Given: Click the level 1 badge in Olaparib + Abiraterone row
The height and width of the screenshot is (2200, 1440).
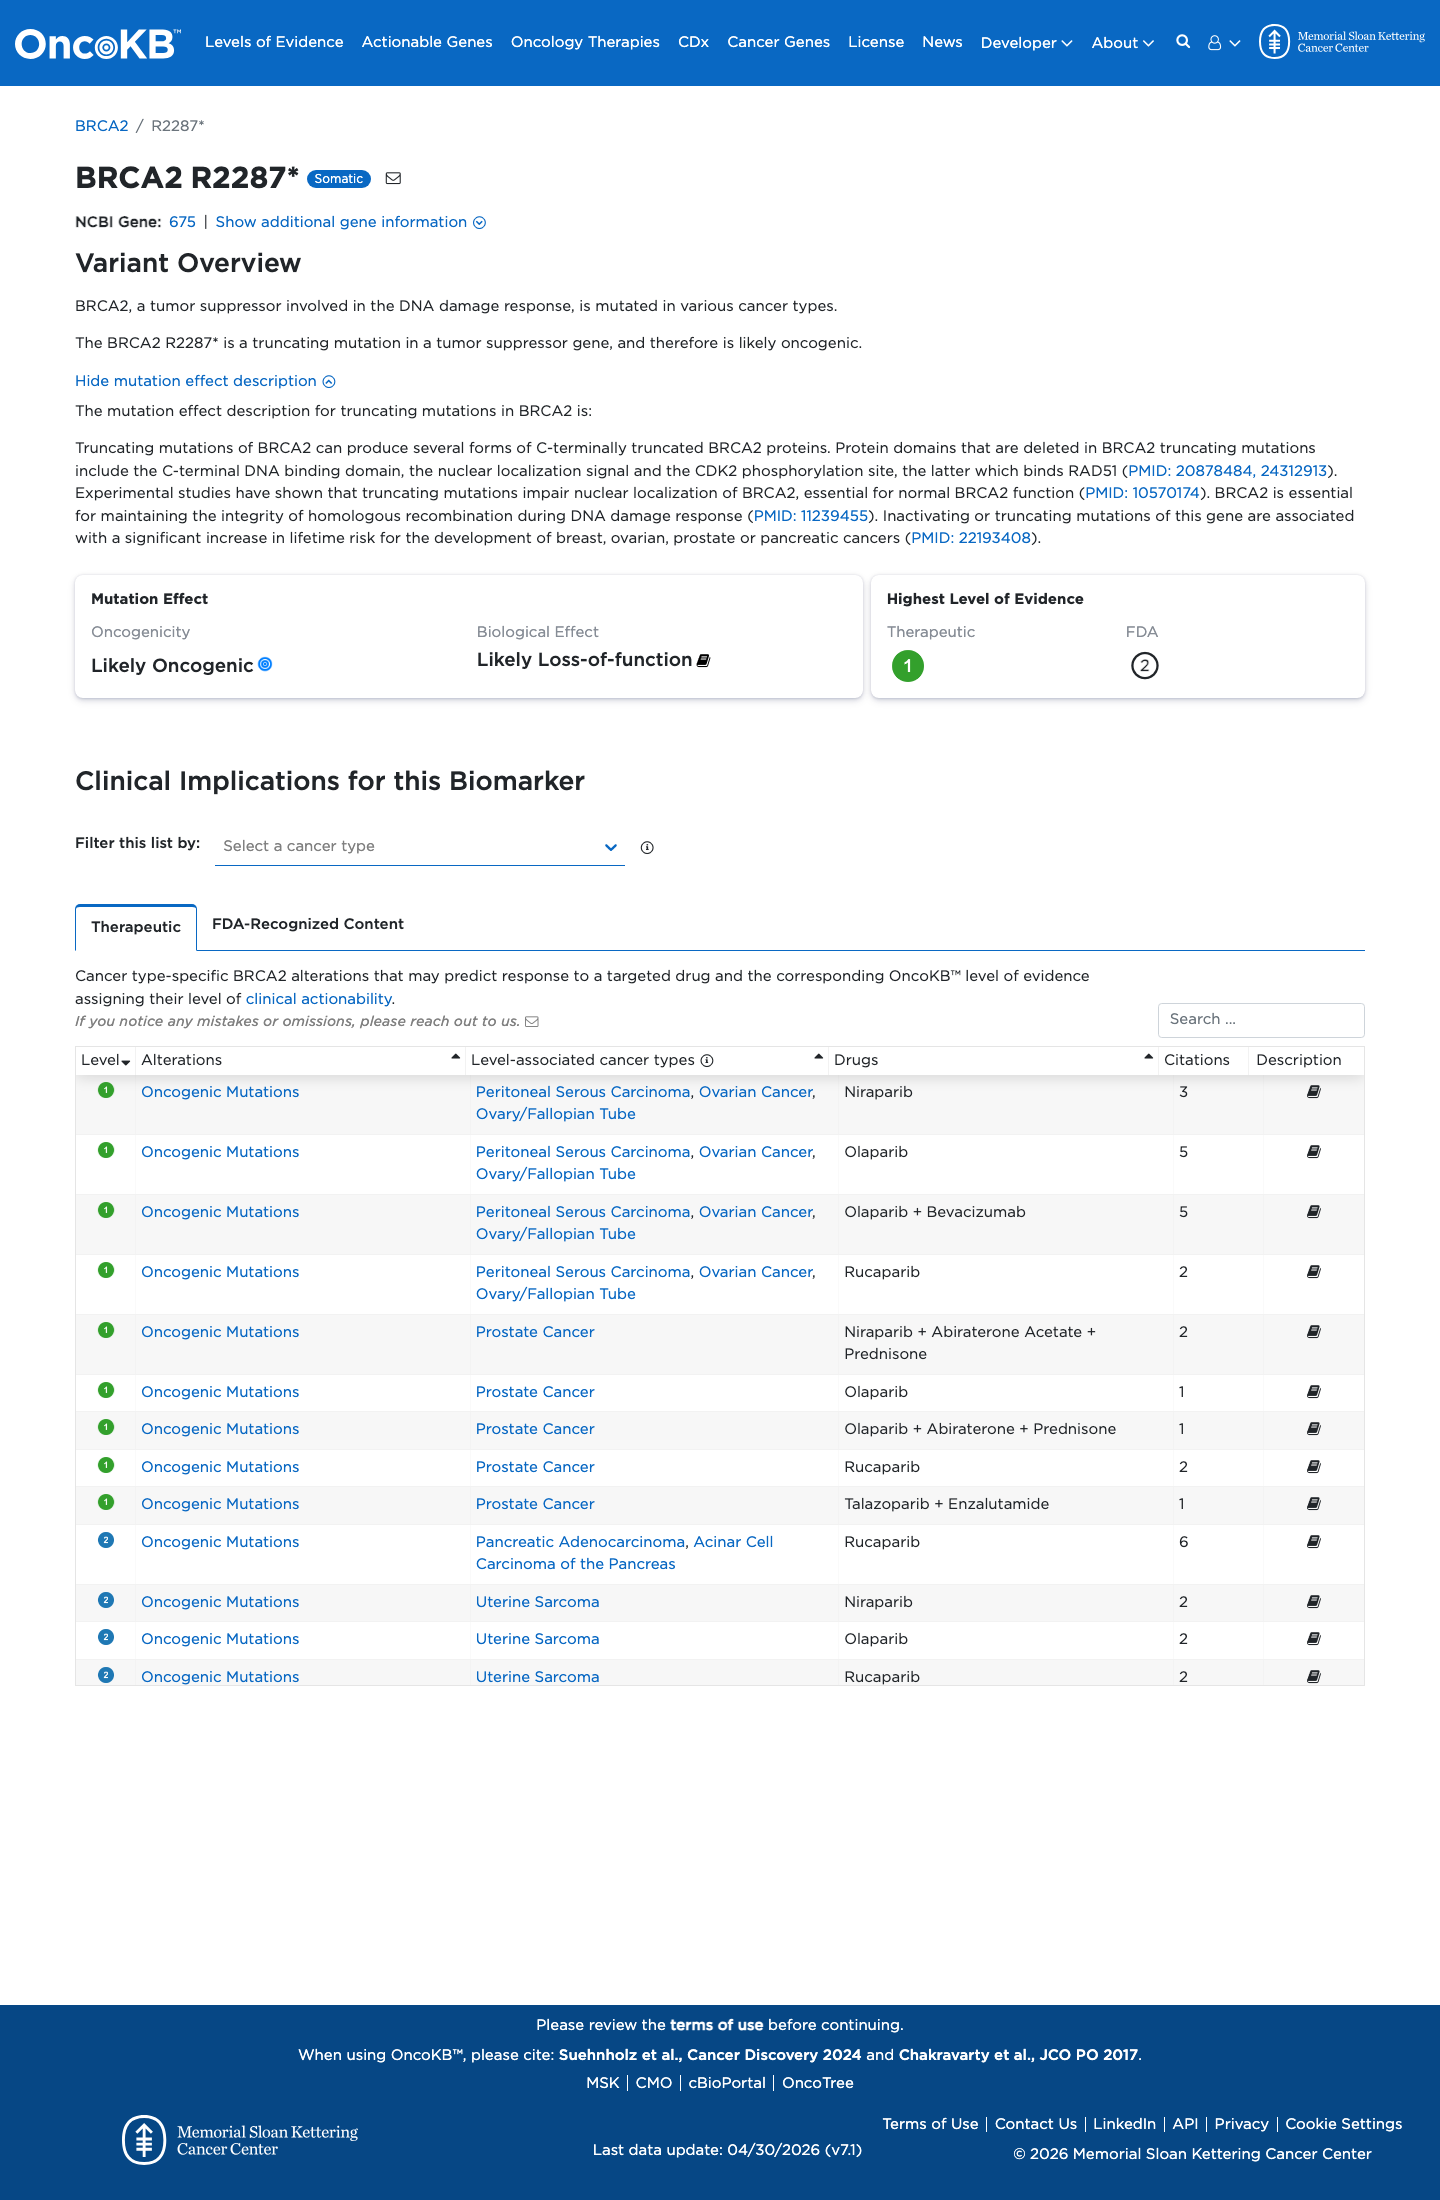Looking at the screenshot, I should [x=106, y=1427].
